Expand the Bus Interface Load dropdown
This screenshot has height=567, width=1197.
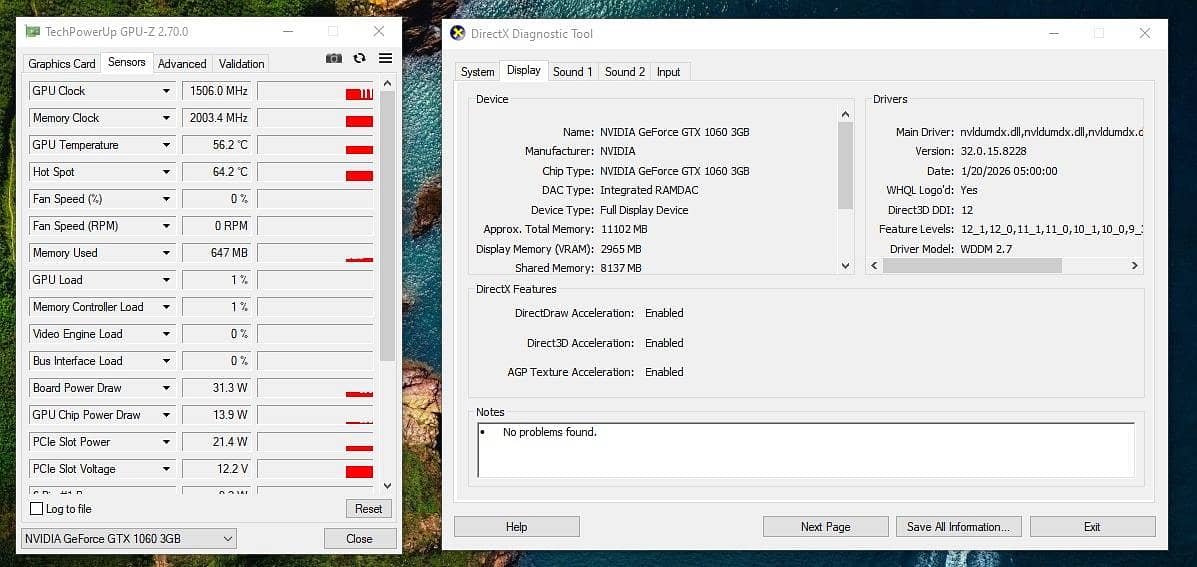166,361
